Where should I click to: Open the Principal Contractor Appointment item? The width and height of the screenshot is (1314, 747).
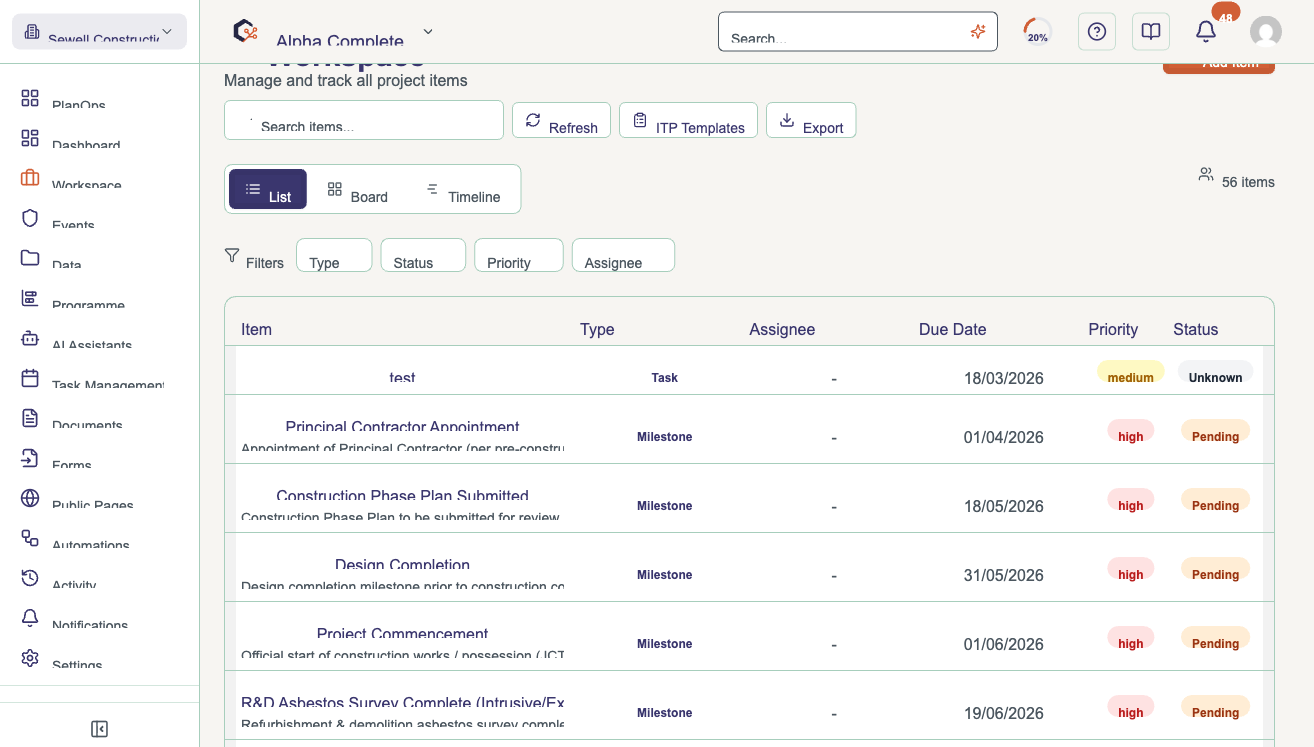point(403,427)
